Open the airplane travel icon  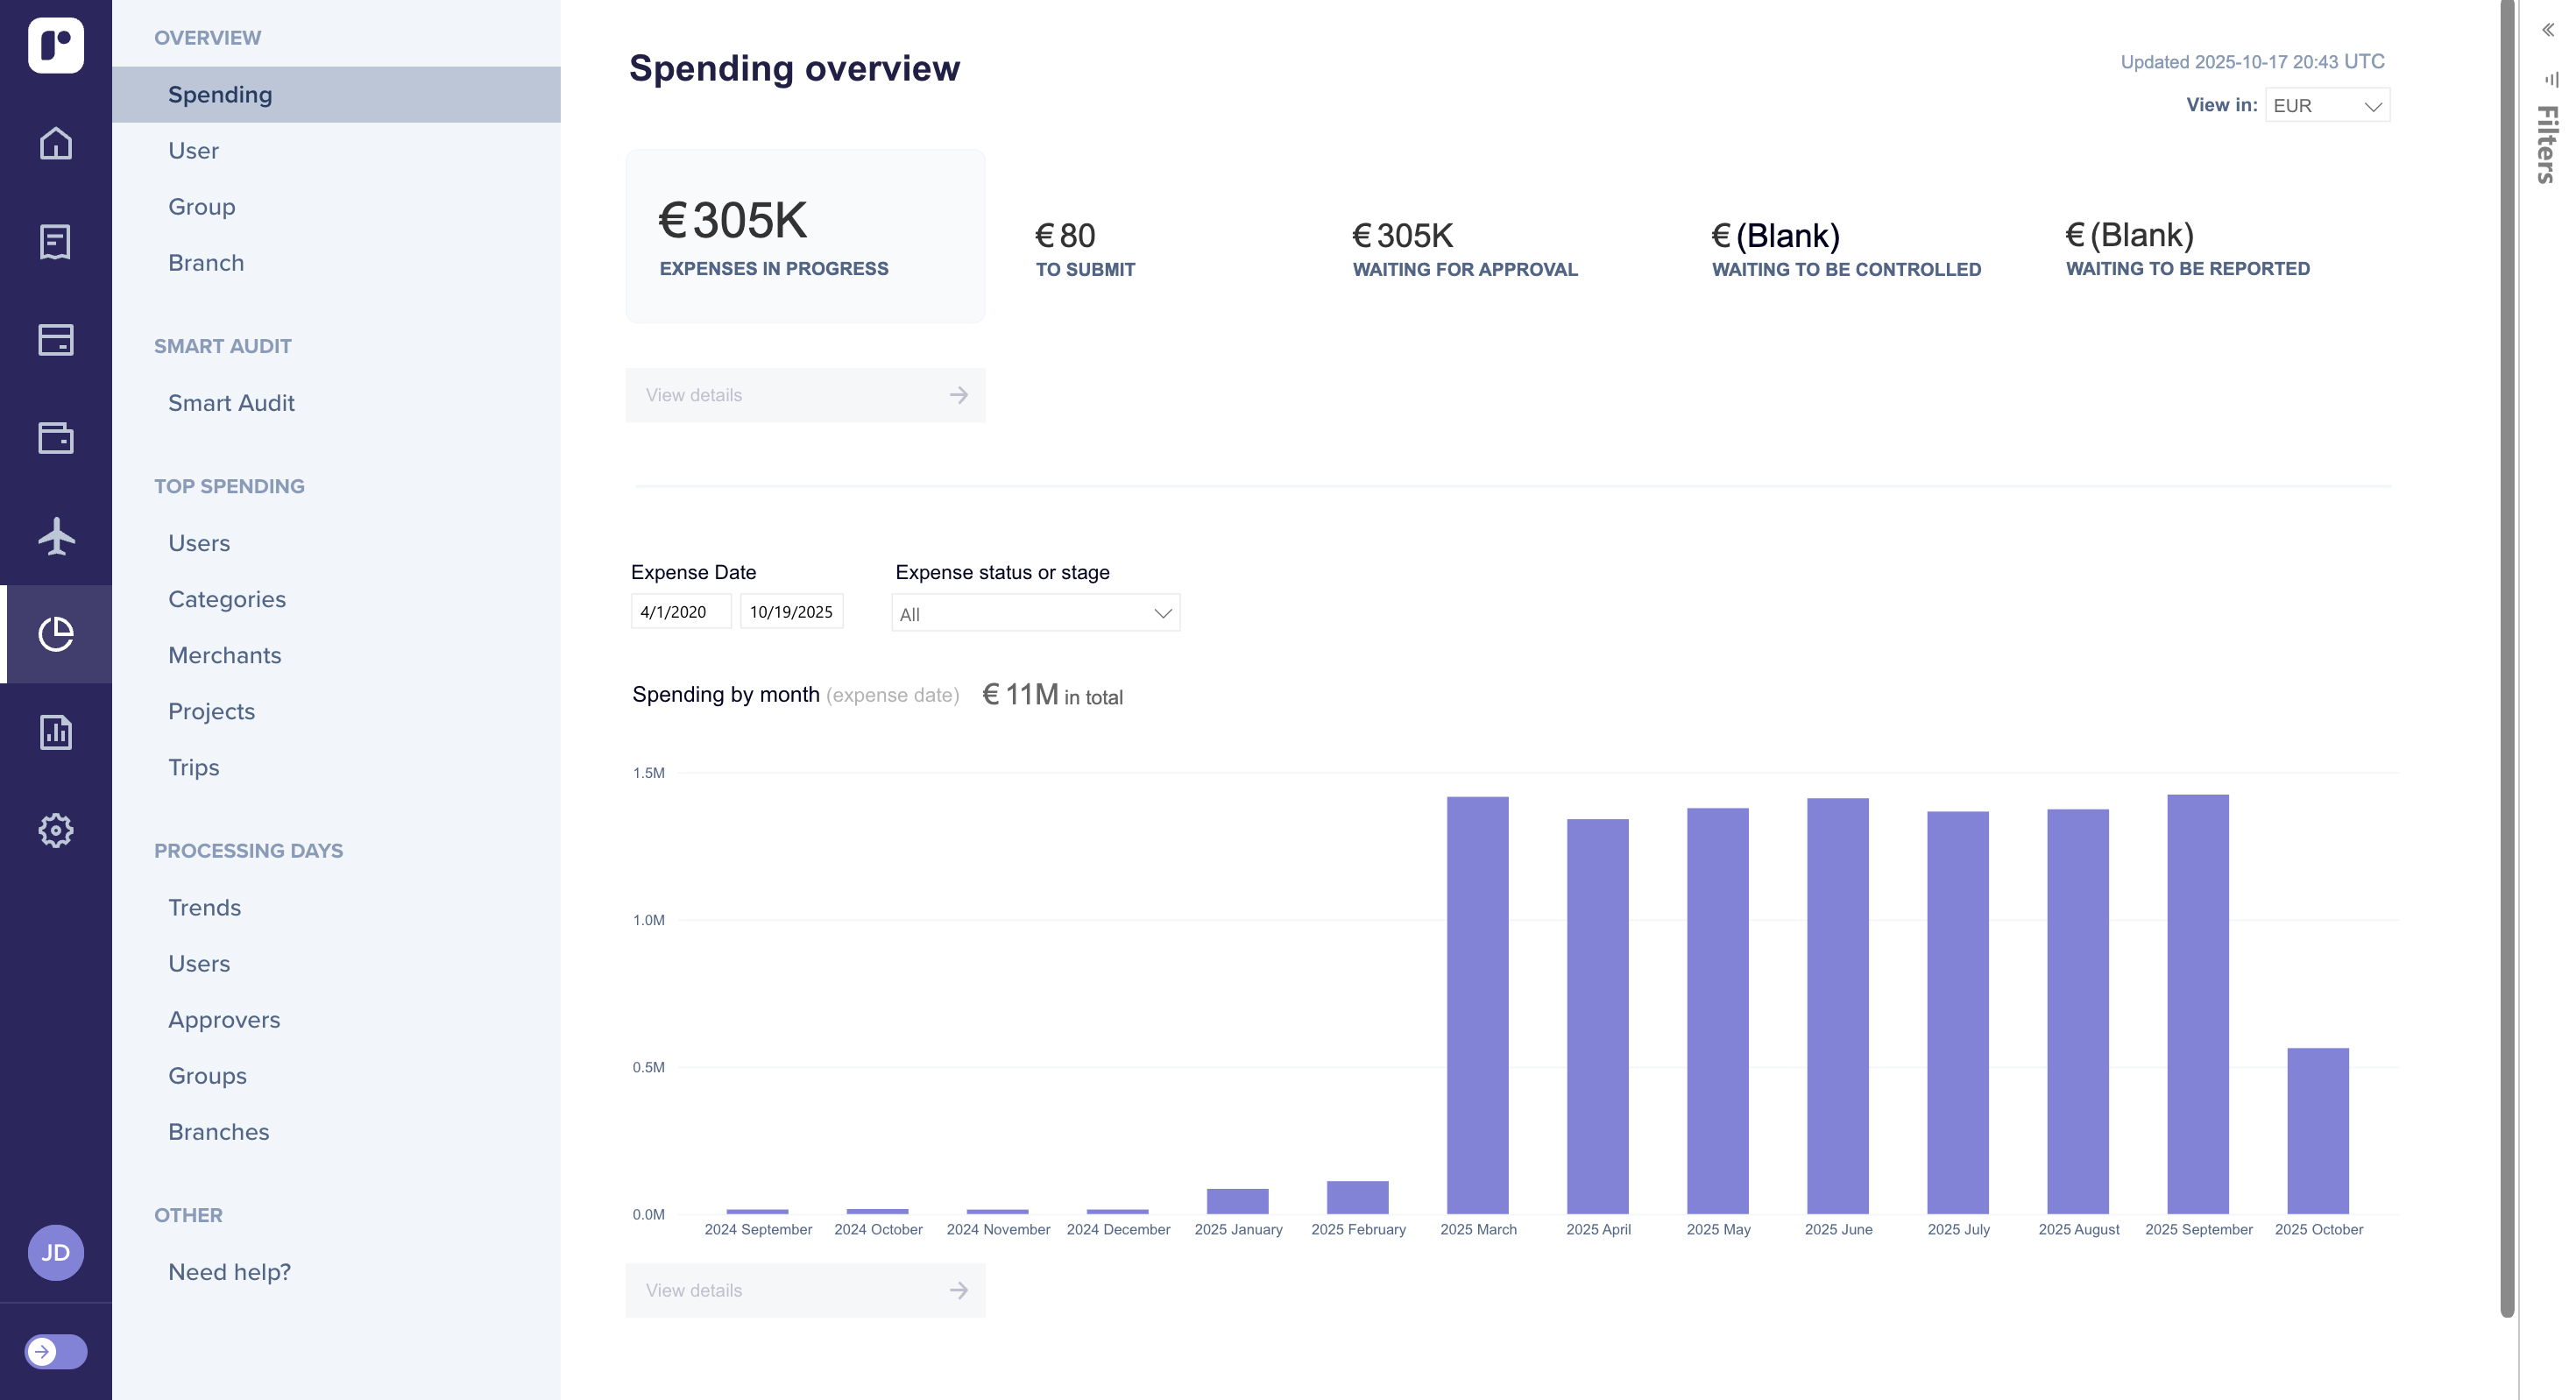click(x=56, y=536)
